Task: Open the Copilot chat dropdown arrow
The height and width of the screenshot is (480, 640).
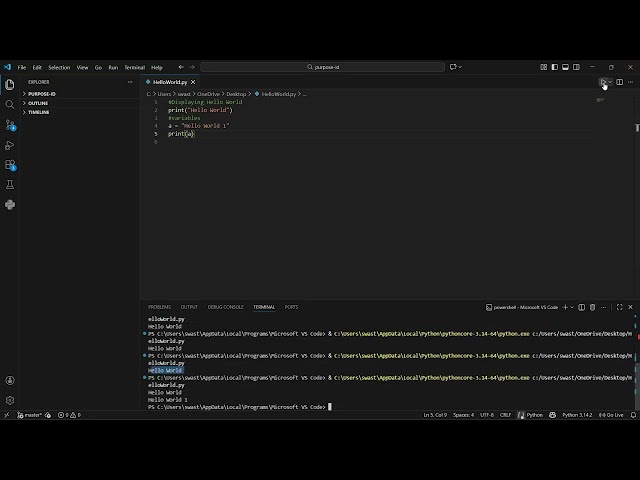Action: (x=460, y=67)
